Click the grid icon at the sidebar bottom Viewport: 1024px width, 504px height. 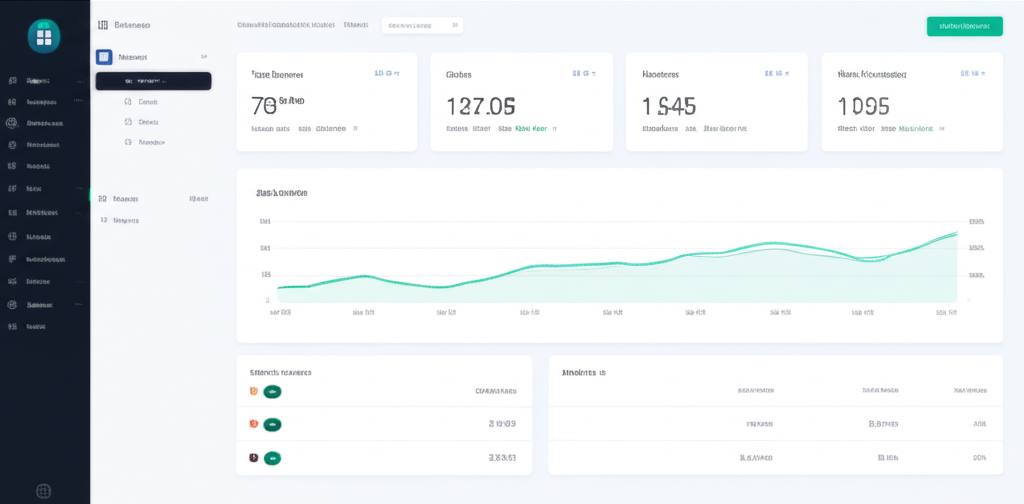tap(44, 490)
